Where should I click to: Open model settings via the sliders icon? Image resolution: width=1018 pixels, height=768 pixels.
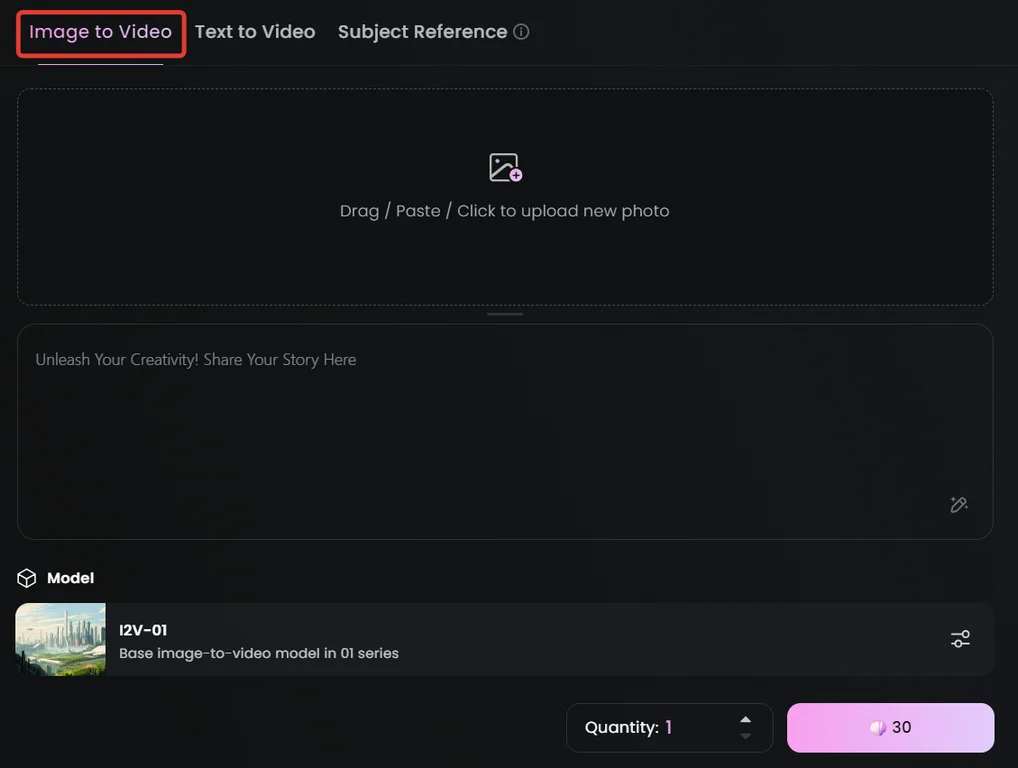tap(960, 639)
